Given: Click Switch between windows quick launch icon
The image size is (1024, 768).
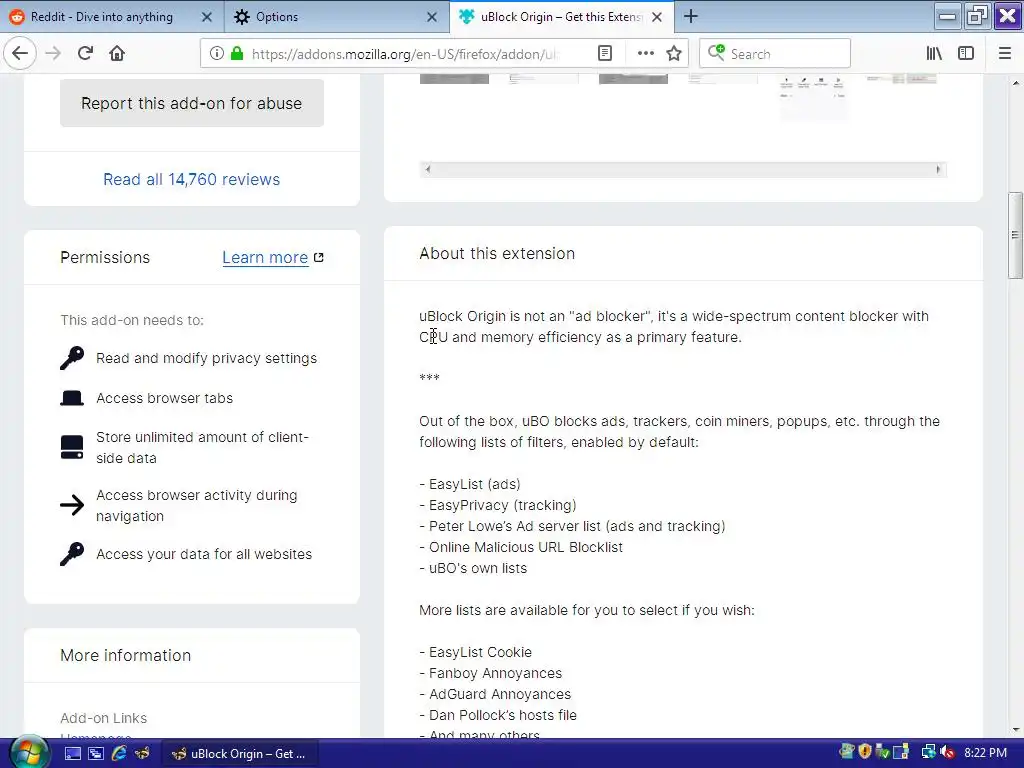Looking at the screenshot, I should pyautogui.click(x=96, y=754).
